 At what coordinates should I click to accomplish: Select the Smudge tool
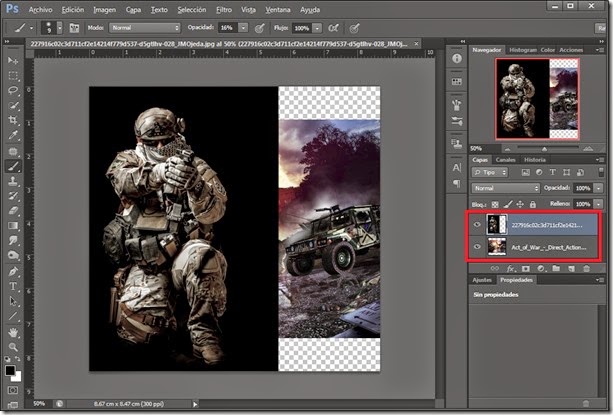click(13, 240)
